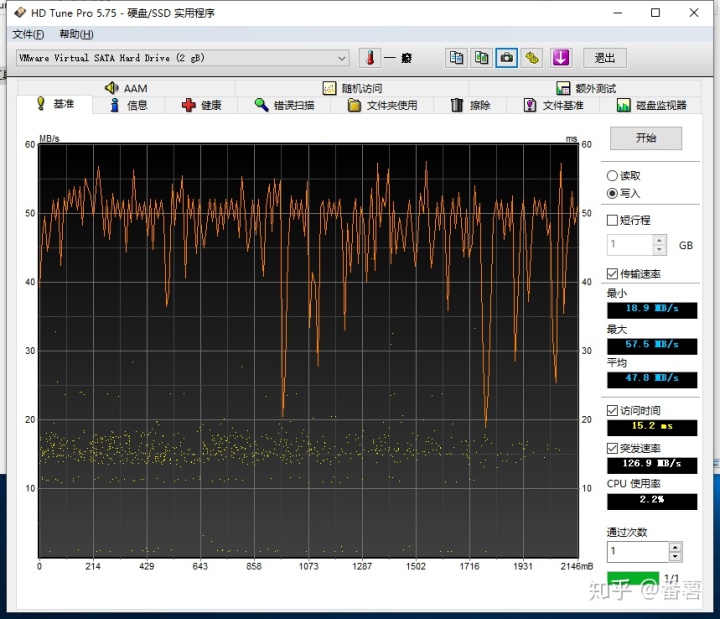The height and width of the screenshot is (619, 720).
Task: Click the 开始 button
Action: [x=646, y=138]
